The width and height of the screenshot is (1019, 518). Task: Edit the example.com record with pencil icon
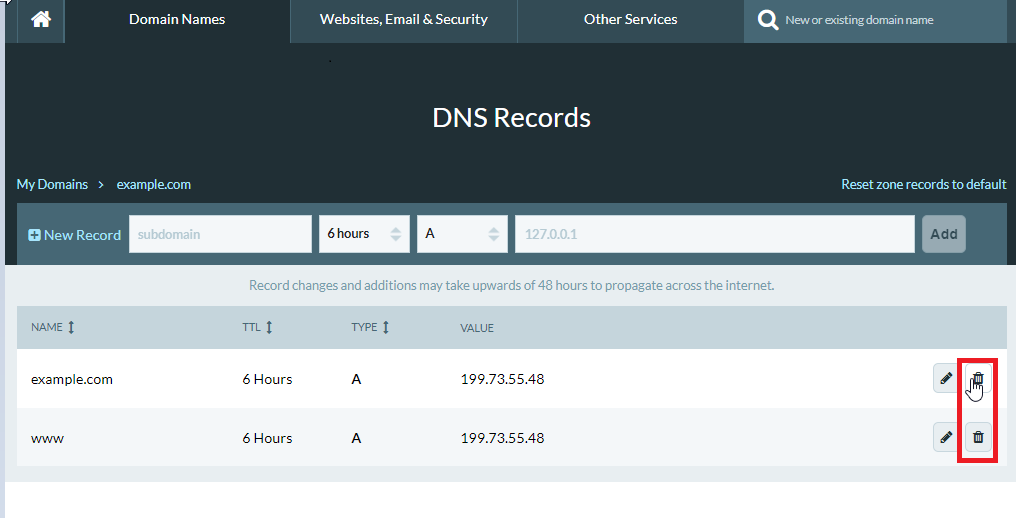pos(946,379)
